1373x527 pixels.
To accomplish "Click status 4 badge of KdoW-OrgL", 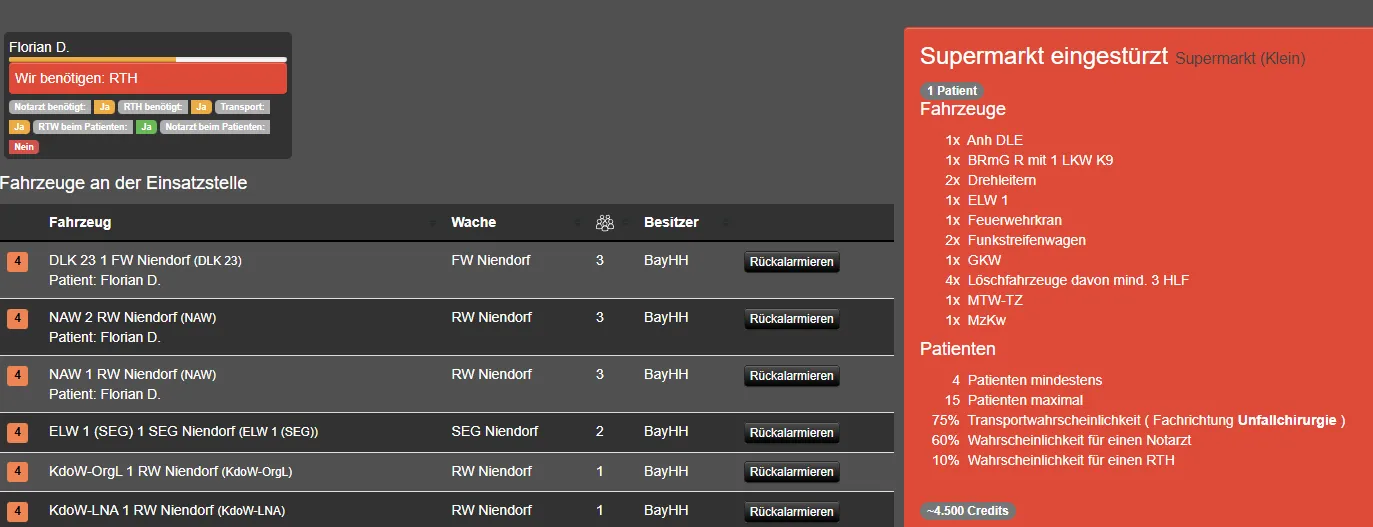I will point(18,471).
